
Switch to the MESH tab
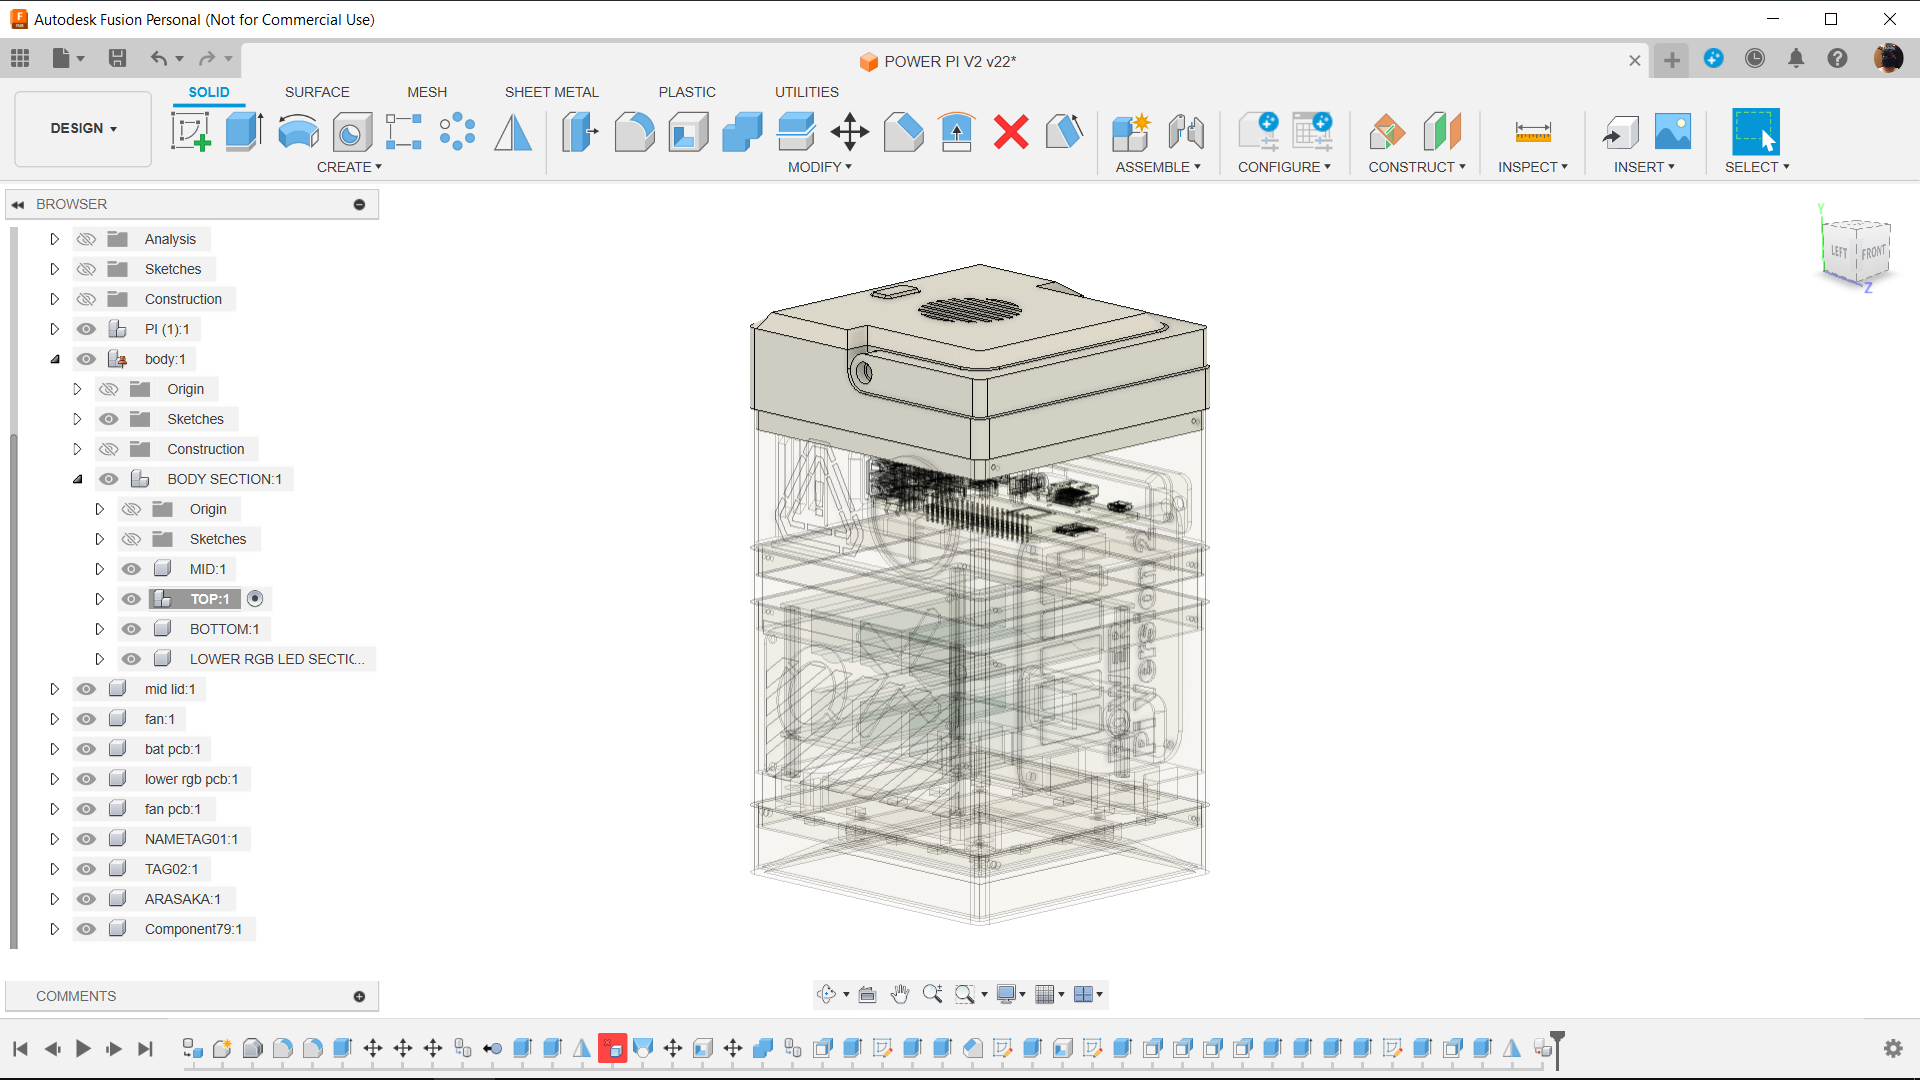427,92
